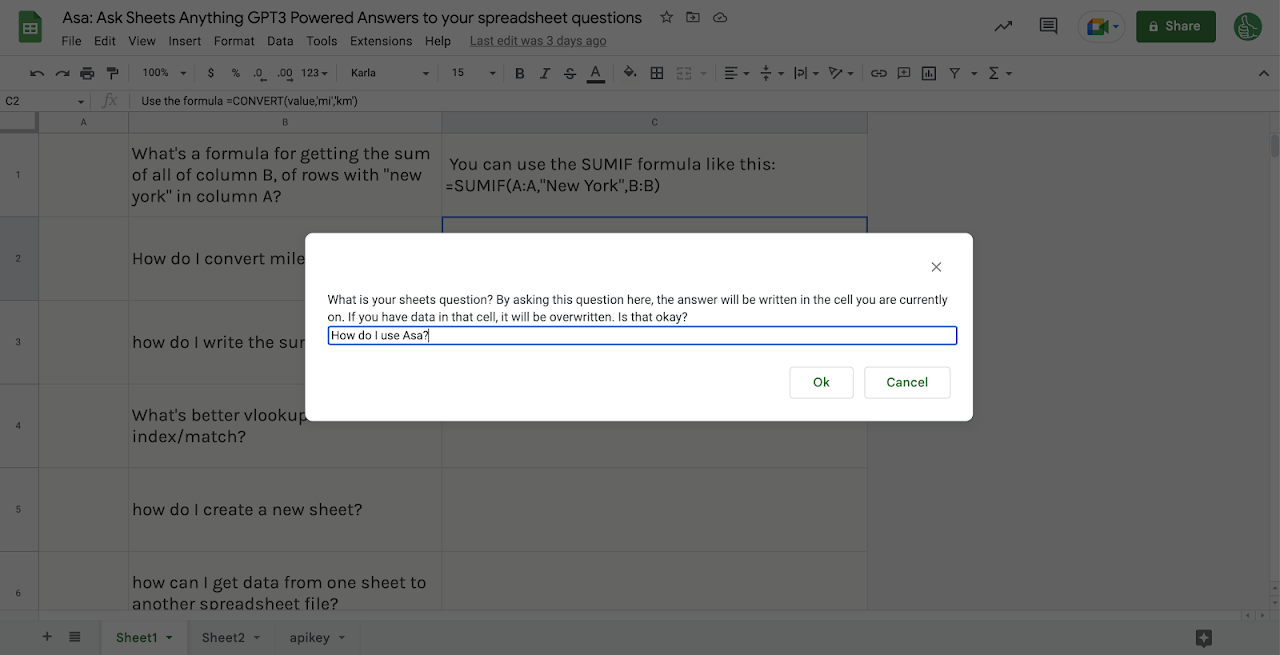Viewport: 1280px width, 655px height.
Task: Open the View menu
Action: tap(142, 41)
